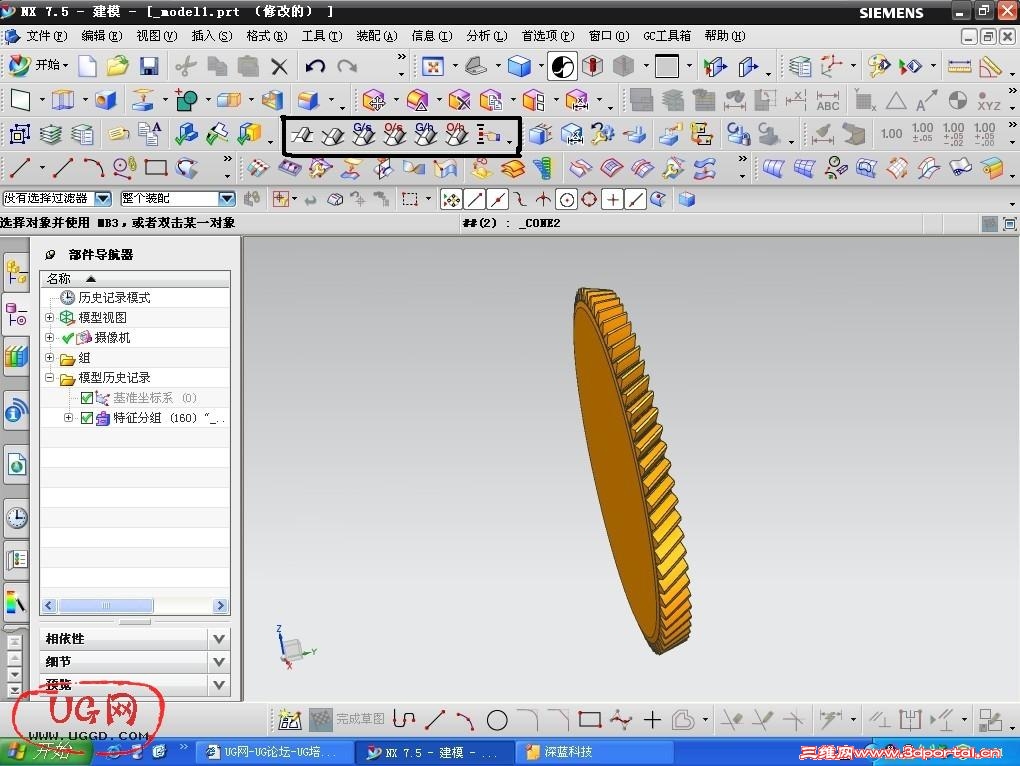Undo the last action

pos(315,66)
